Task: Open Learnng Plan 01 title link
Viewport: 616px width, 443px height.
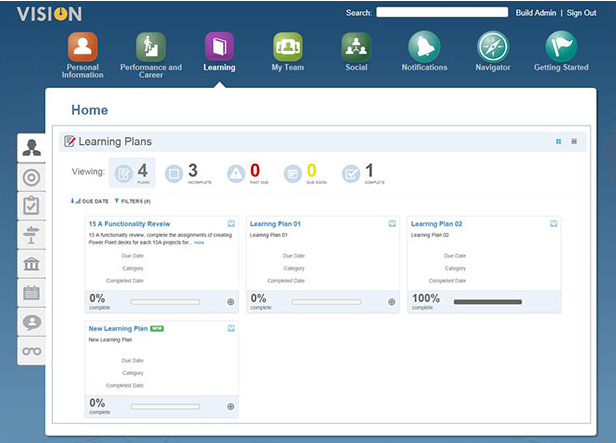Action: pos(275,224)
